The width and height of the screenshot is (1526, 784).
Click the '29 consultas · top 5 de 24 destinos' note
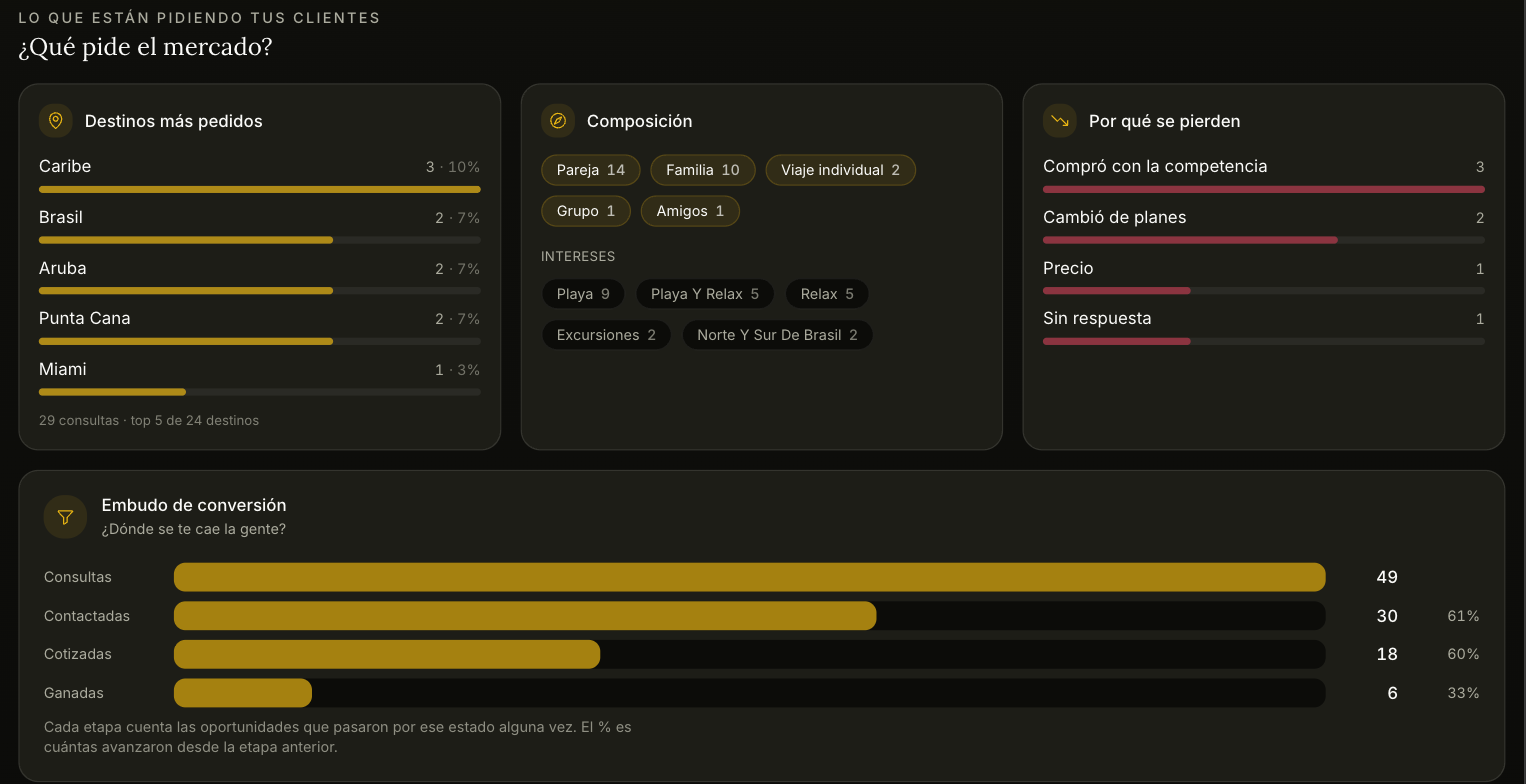(149, 421)
